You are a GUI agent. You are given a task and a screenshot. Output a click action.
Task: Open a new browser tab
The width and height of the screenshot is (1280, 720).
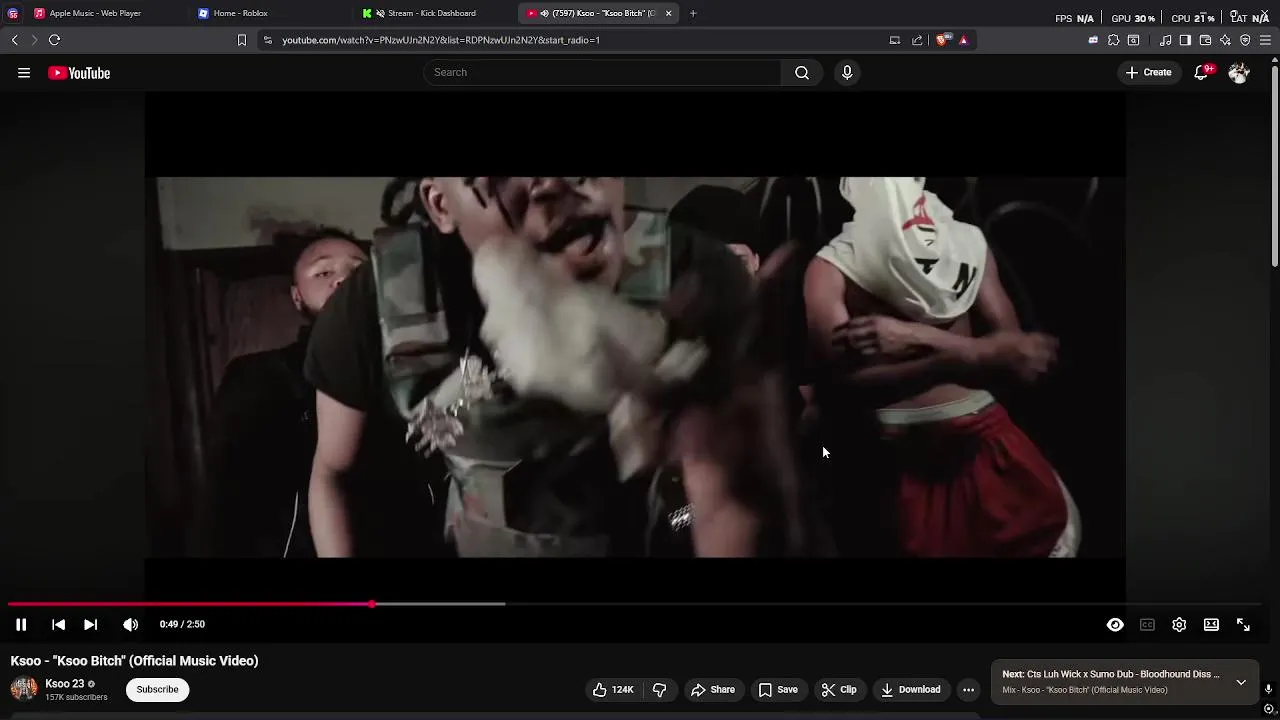[693, 13]
